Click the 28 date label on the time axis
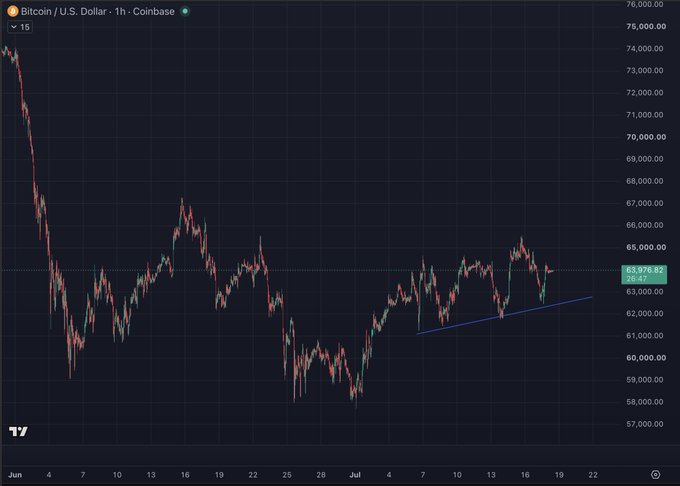The image size is (680, 486). tap(321, 475)
